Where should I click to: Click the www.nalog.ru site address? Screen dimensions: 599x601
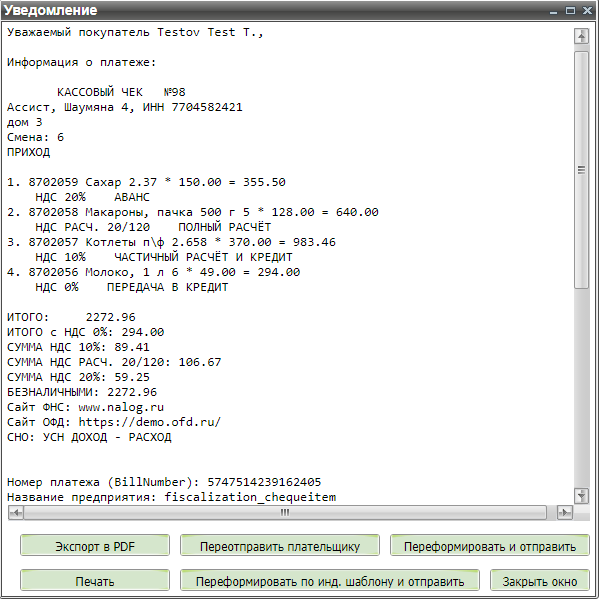click(x=121, y=407)
